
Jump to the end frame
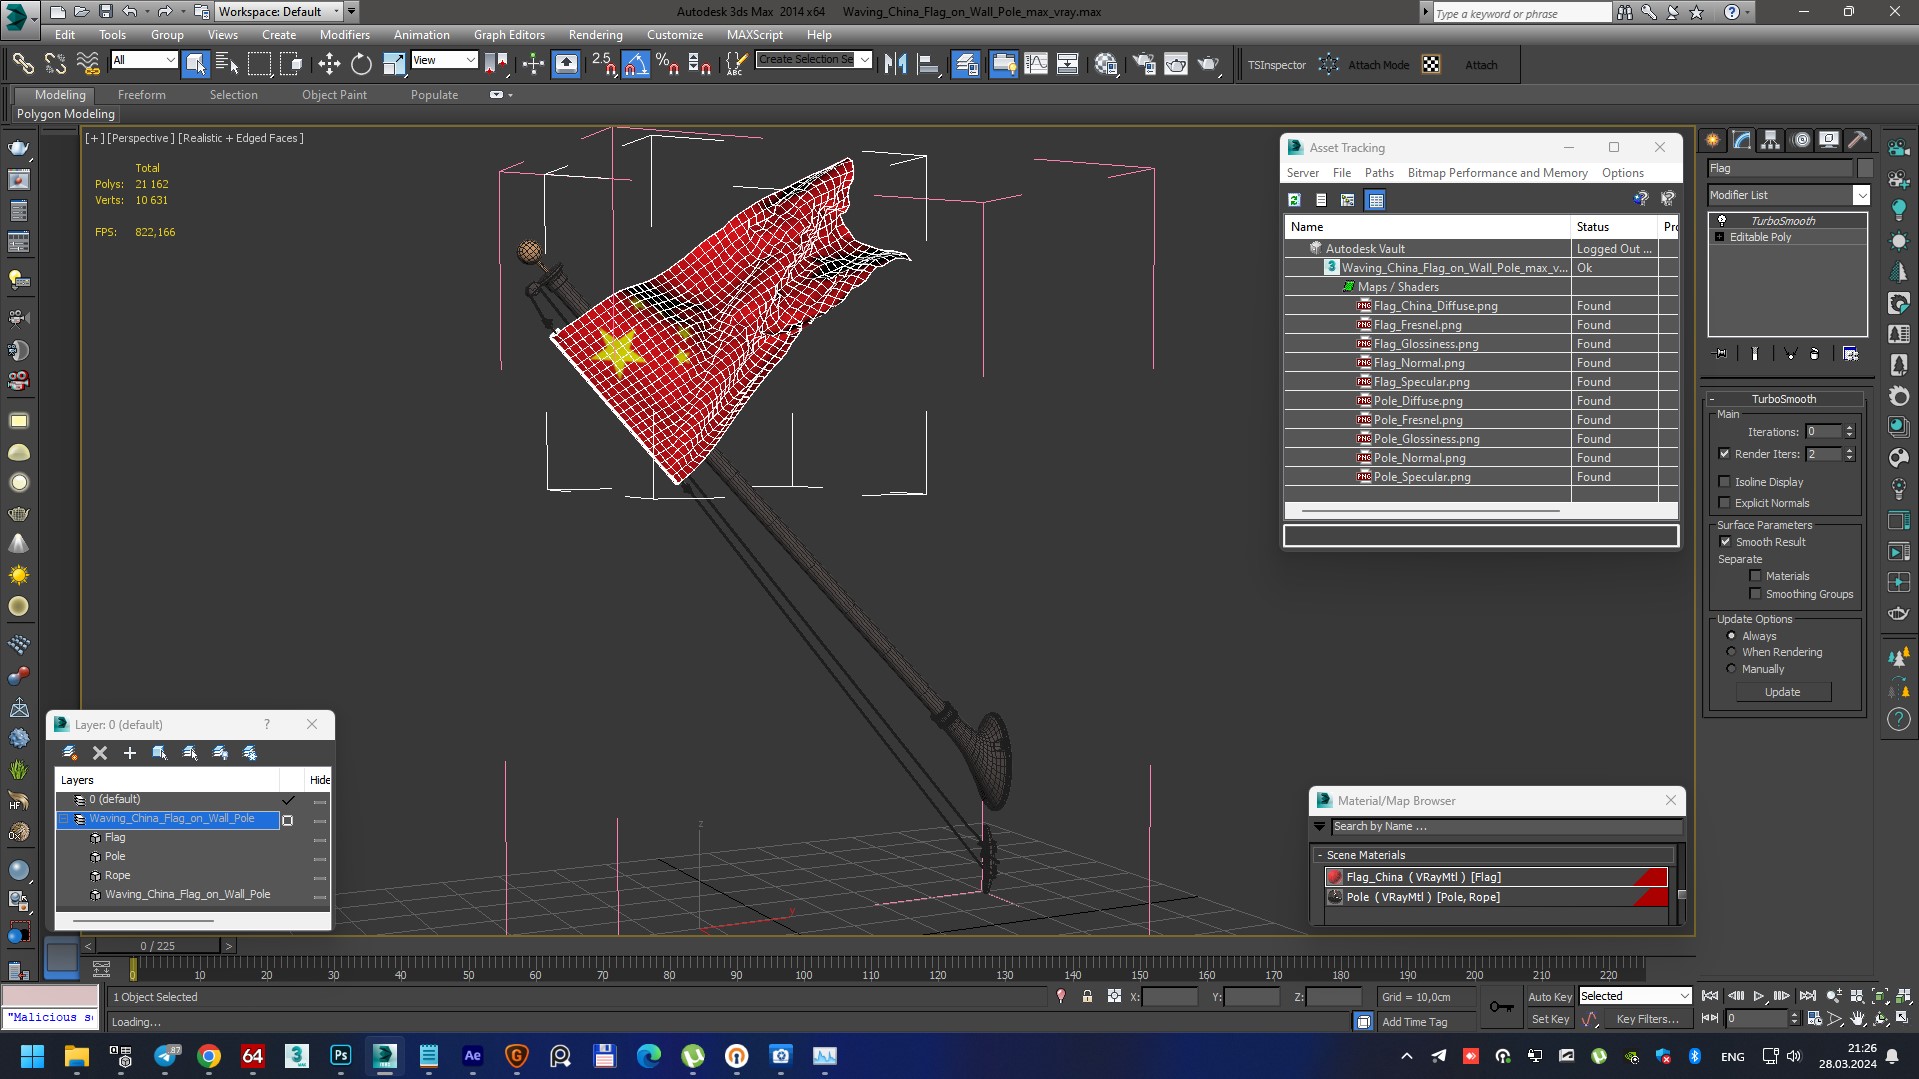tap(1808, 996)
